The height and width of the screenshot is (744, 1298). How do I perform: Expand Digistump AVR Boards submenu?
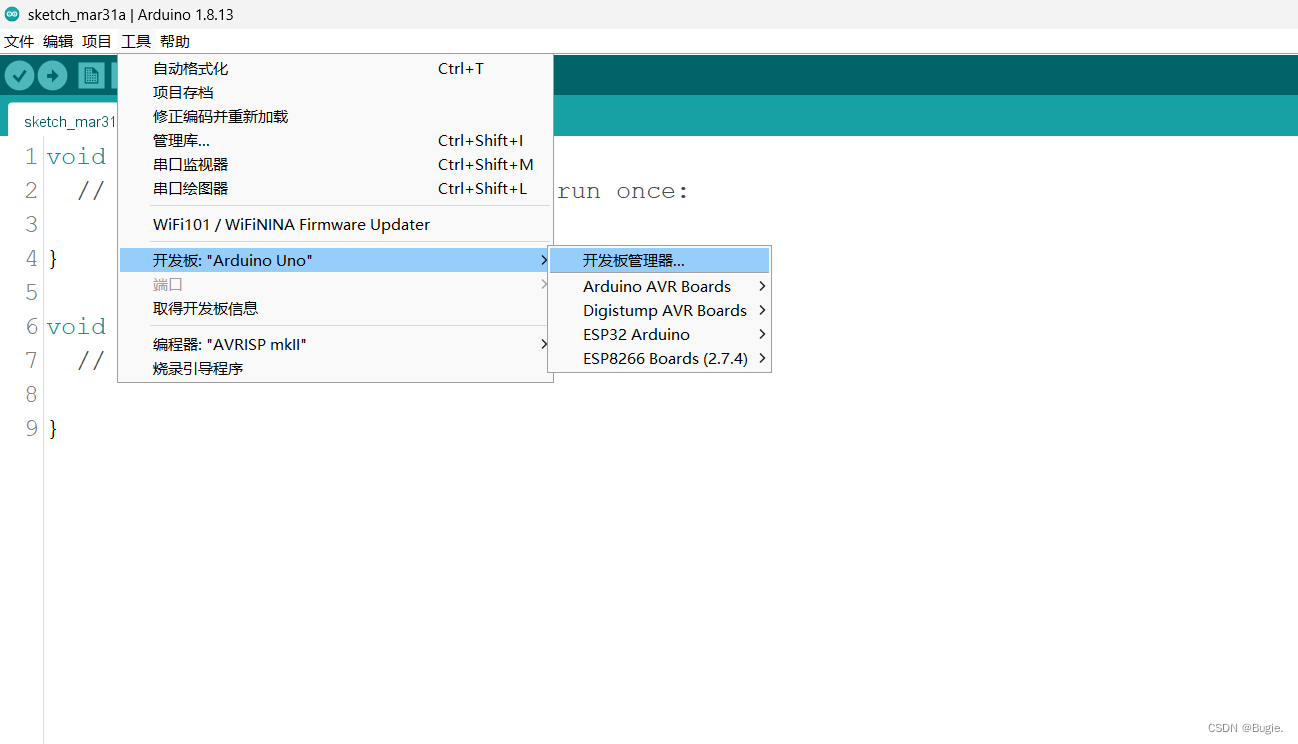tap(660, 311)
